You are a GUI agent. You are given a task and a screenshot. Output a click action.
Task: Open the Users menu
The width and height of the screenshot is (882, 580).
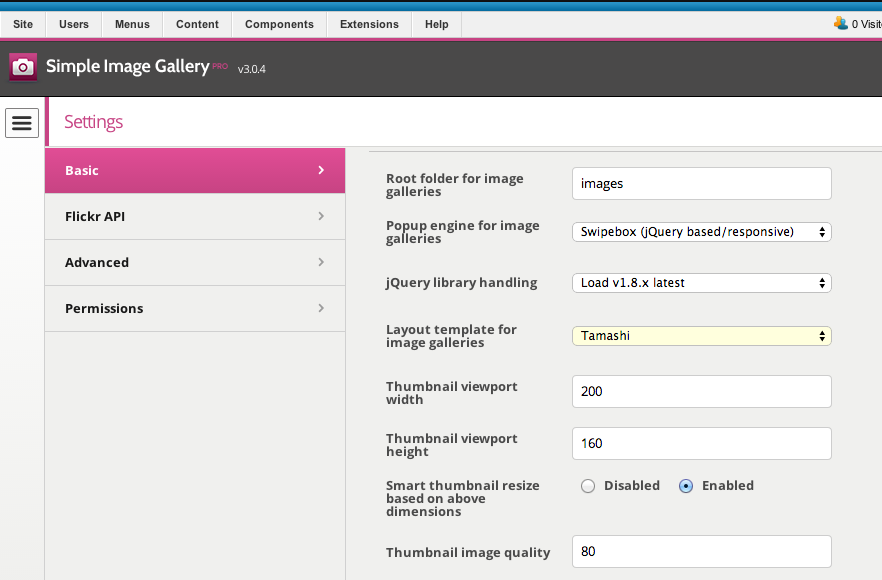(74, 24)
